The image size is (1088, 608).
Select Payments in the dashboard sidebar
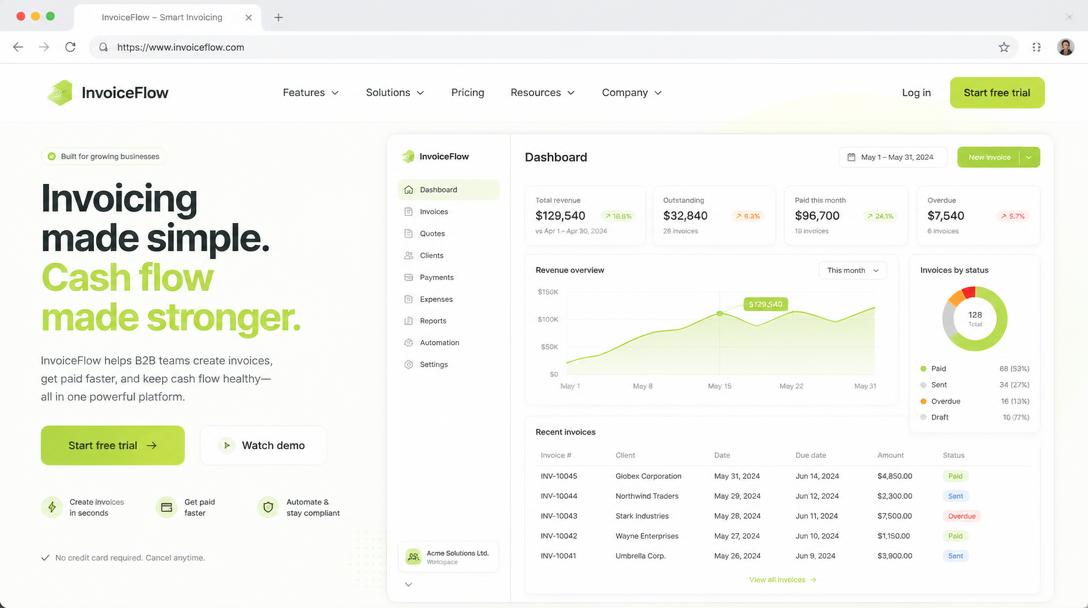coord(449,277)
